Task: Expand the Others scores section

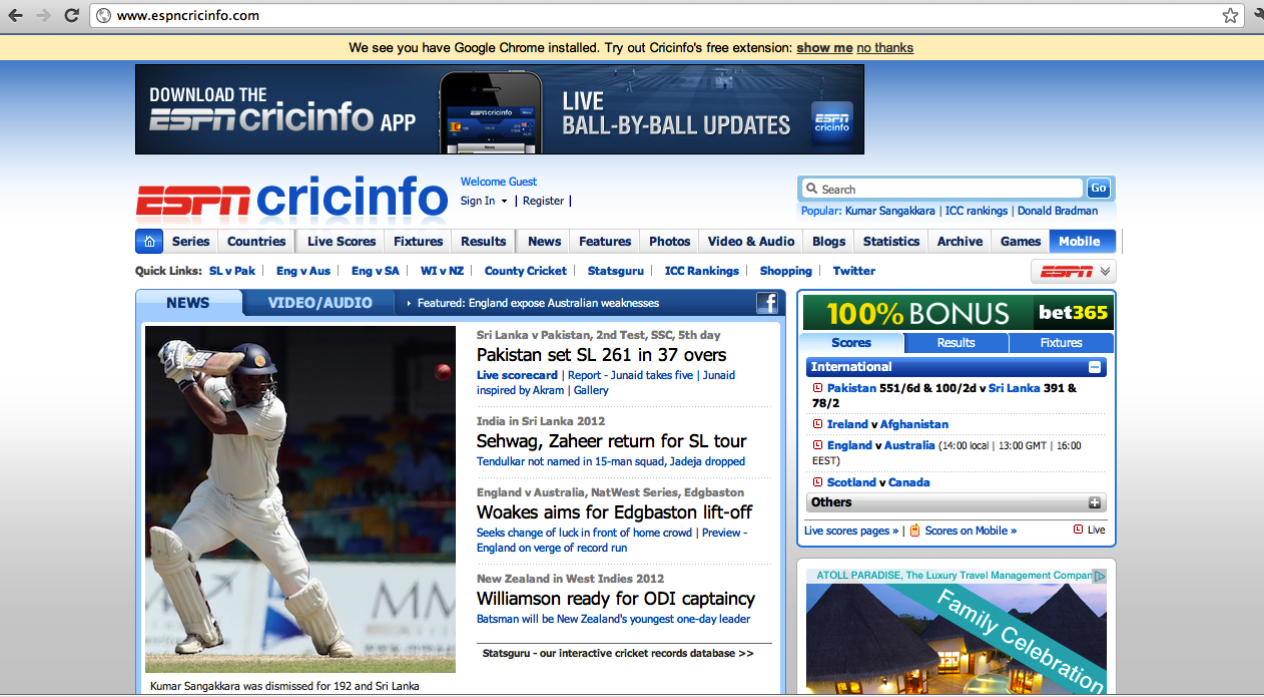Action: [1095, 503]
